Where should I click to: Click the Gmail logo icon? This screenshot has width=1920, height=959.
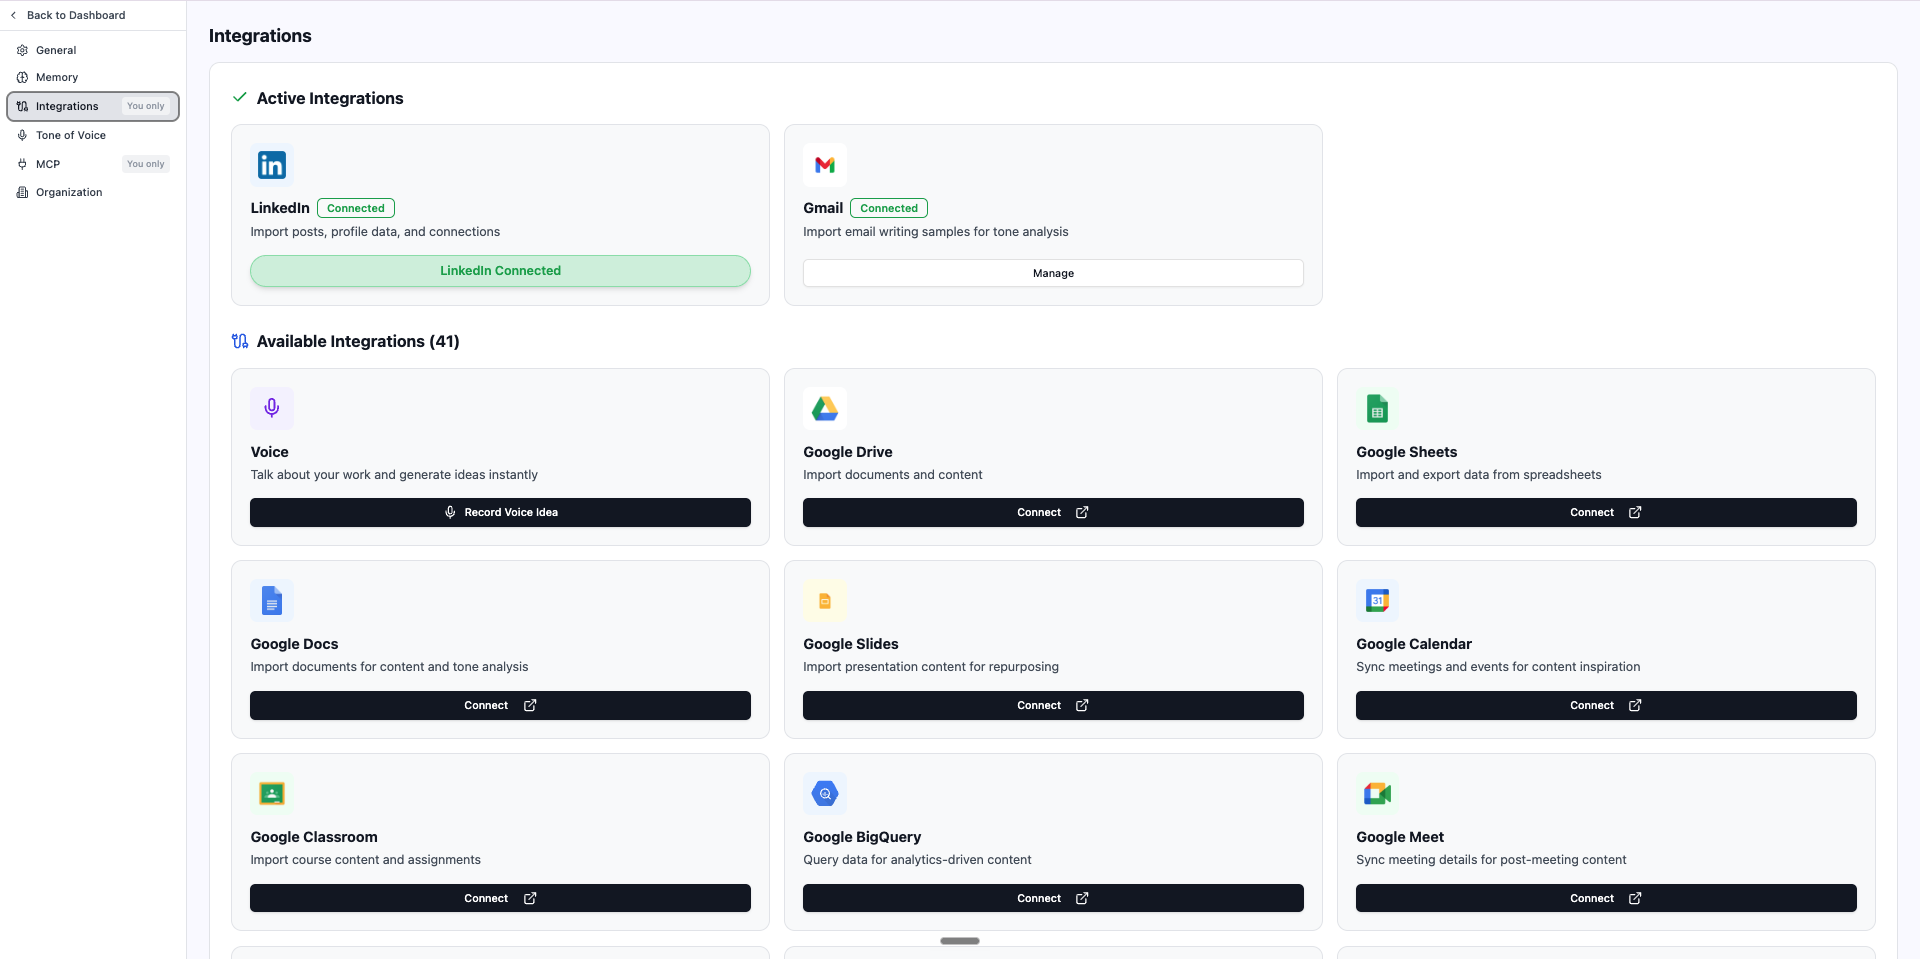click(825, 165)
